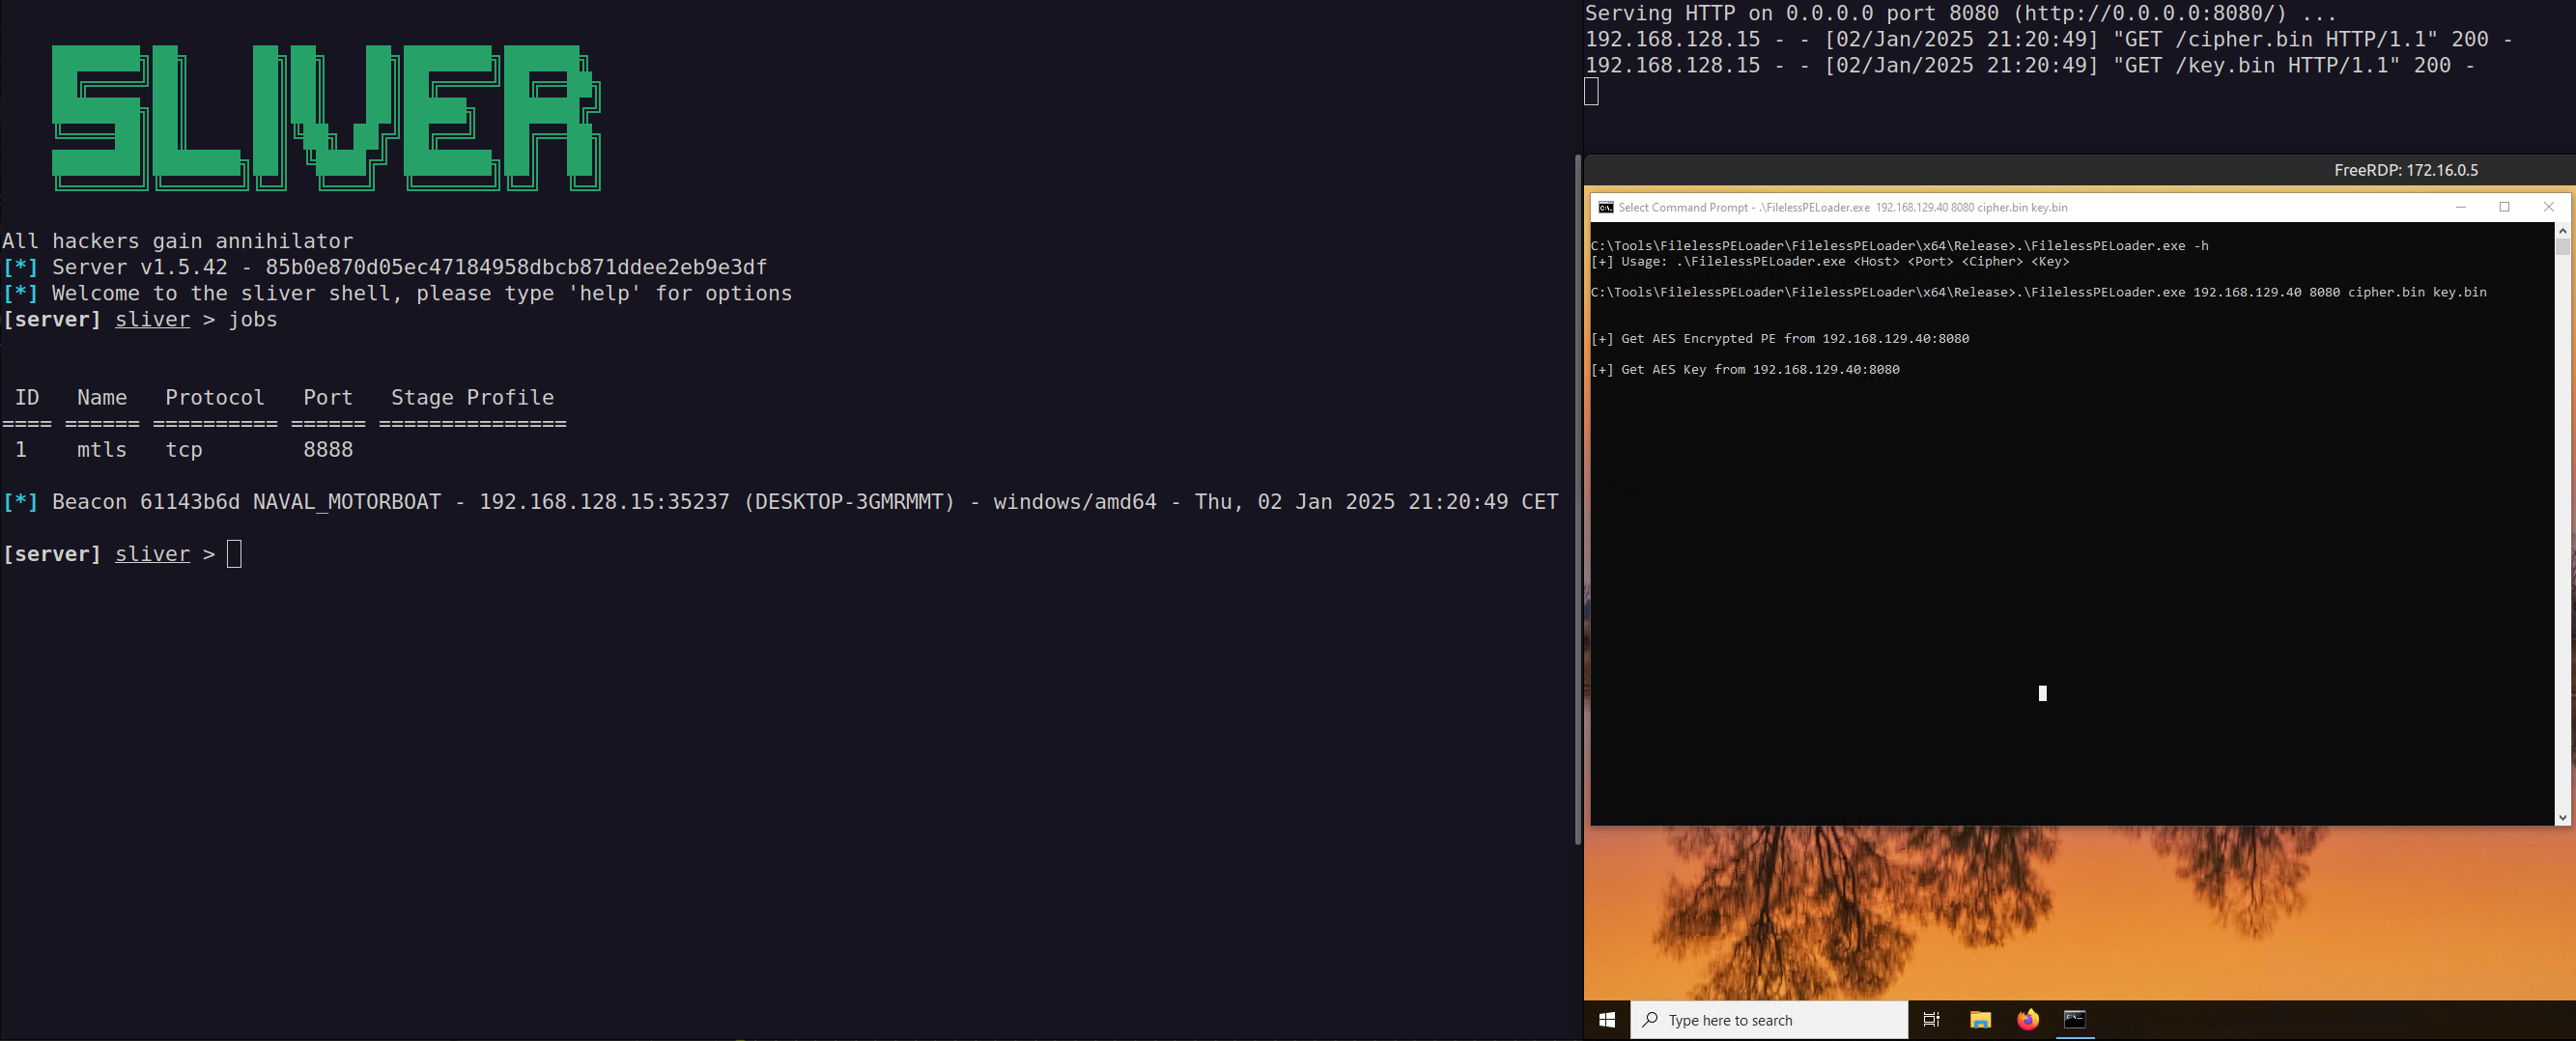2576x1041 pixels.
Task: Click the Type here to search box
Action: pos(1769,1020)
